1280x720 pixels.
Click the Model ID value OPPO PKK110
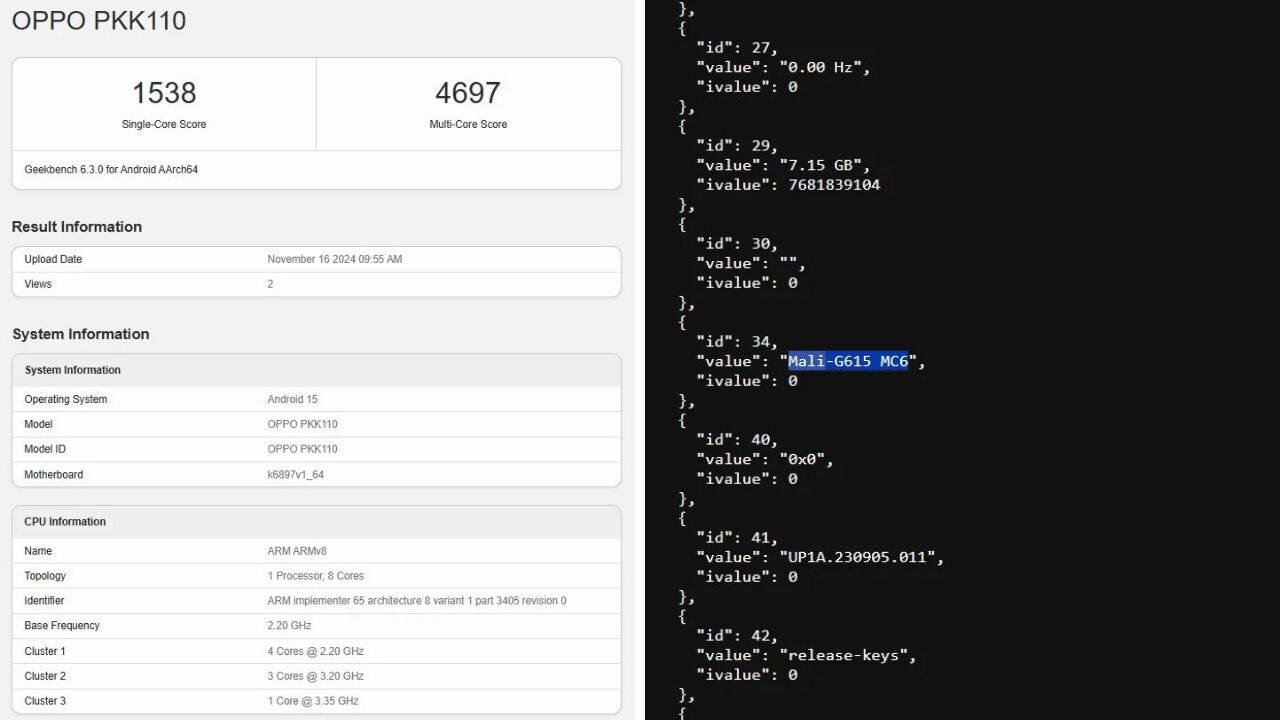[302, 450]
